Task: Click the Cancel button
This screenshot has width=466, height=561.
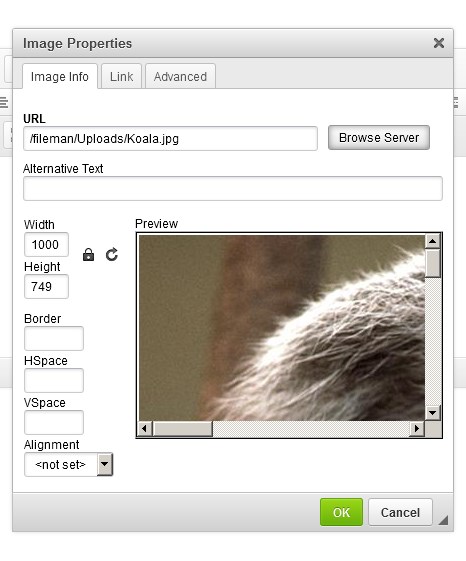Action: coord(400,512)
